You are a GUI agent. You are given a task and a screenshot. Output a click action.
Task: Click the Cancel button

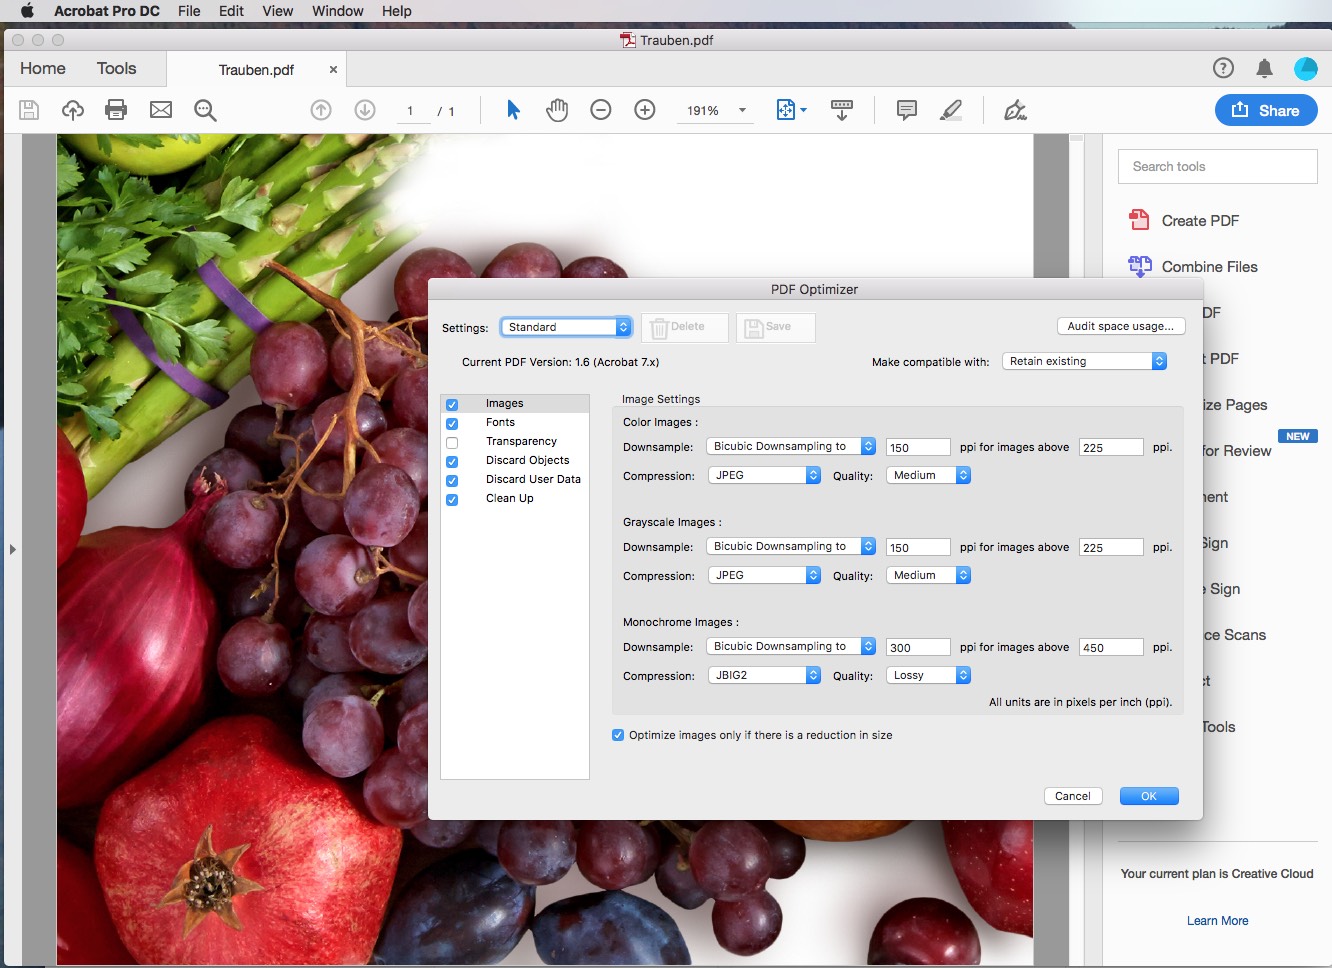1073,796
